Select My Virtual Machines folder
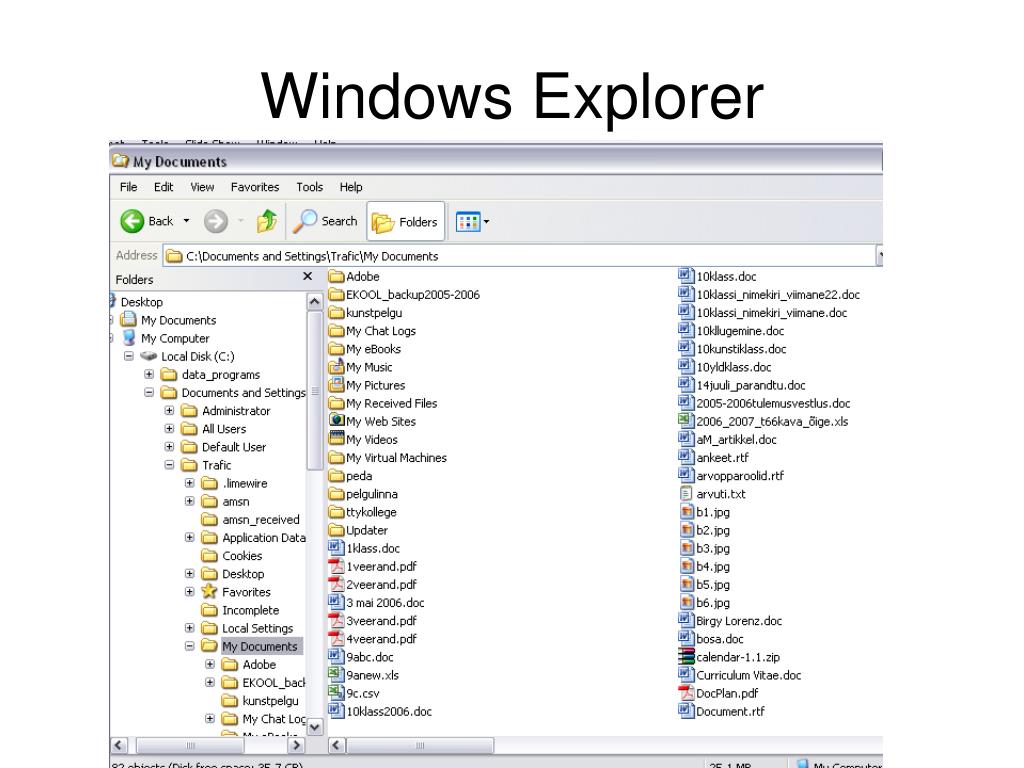 (388, 458)
